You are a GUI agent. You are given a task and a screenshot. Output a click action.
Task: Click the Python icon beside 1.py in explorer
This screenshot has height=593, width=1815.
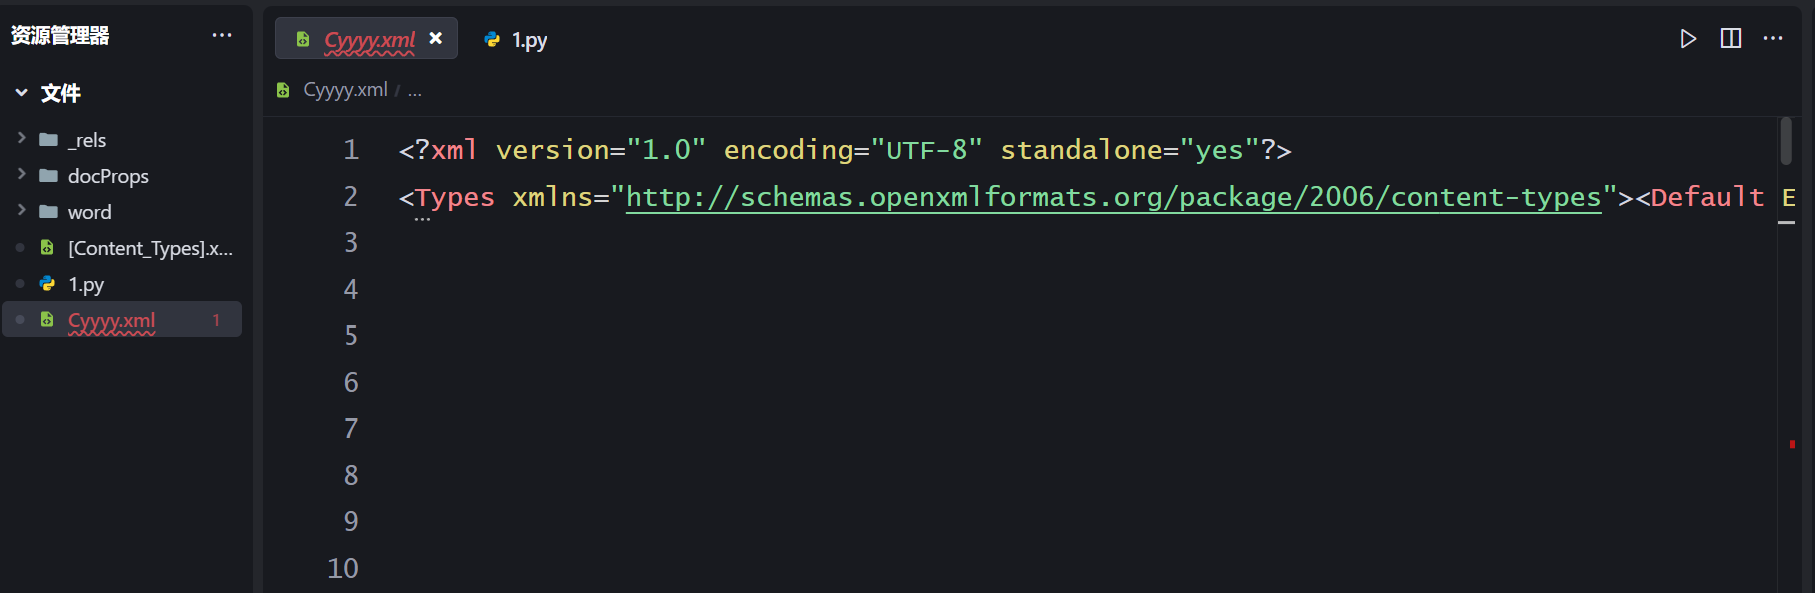click(x=47, y=284)
